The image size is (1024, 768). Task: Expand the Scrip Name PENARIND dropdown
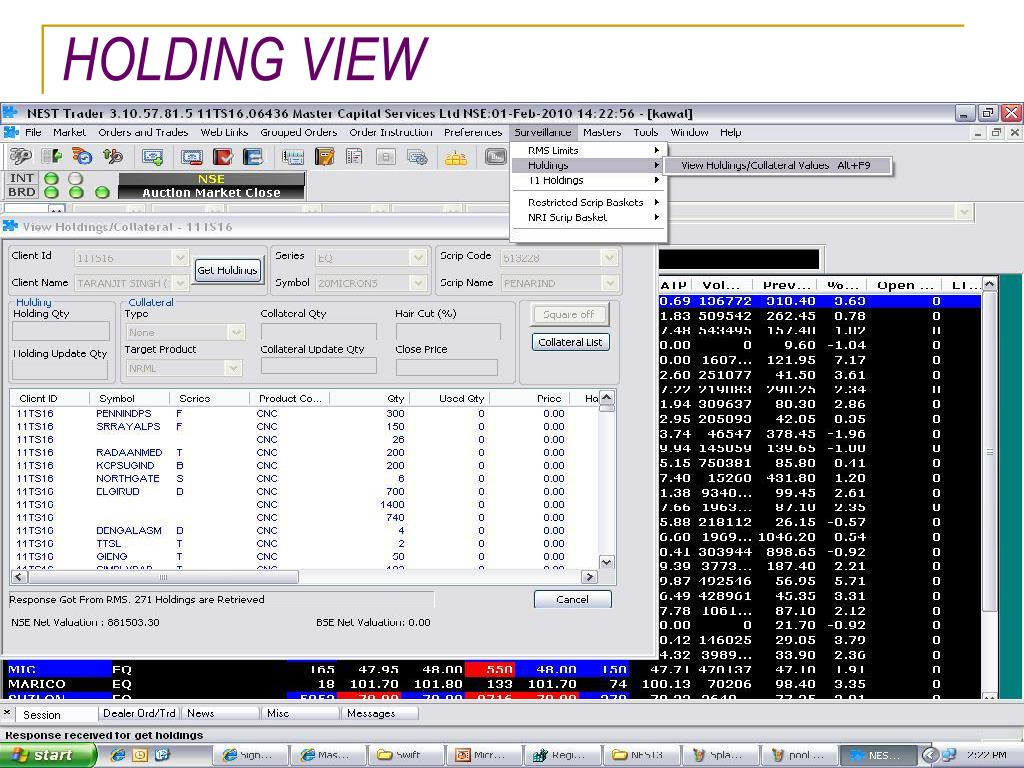click(609, 283)
